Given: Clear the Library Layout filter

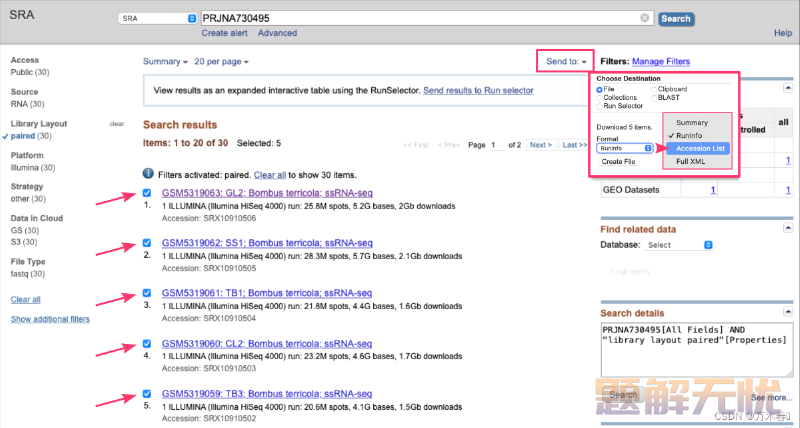Looking at the screenshot, I should coord(117,123).
